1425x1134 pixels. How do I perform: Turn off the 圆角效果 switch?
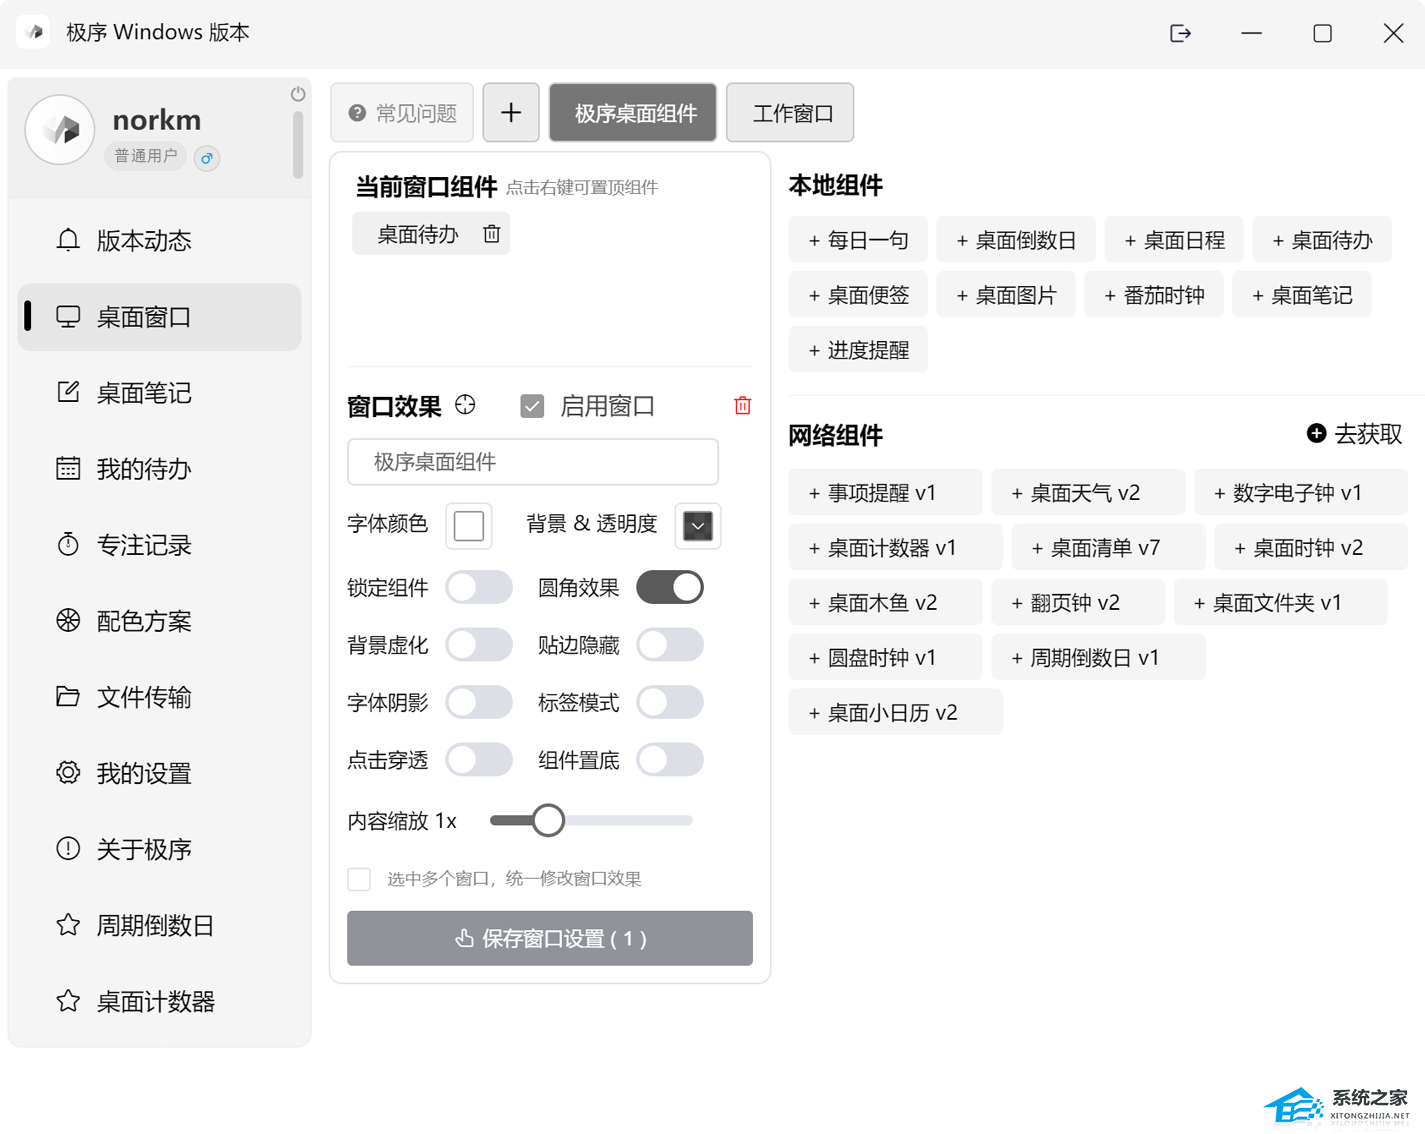[x=670, y=587]
